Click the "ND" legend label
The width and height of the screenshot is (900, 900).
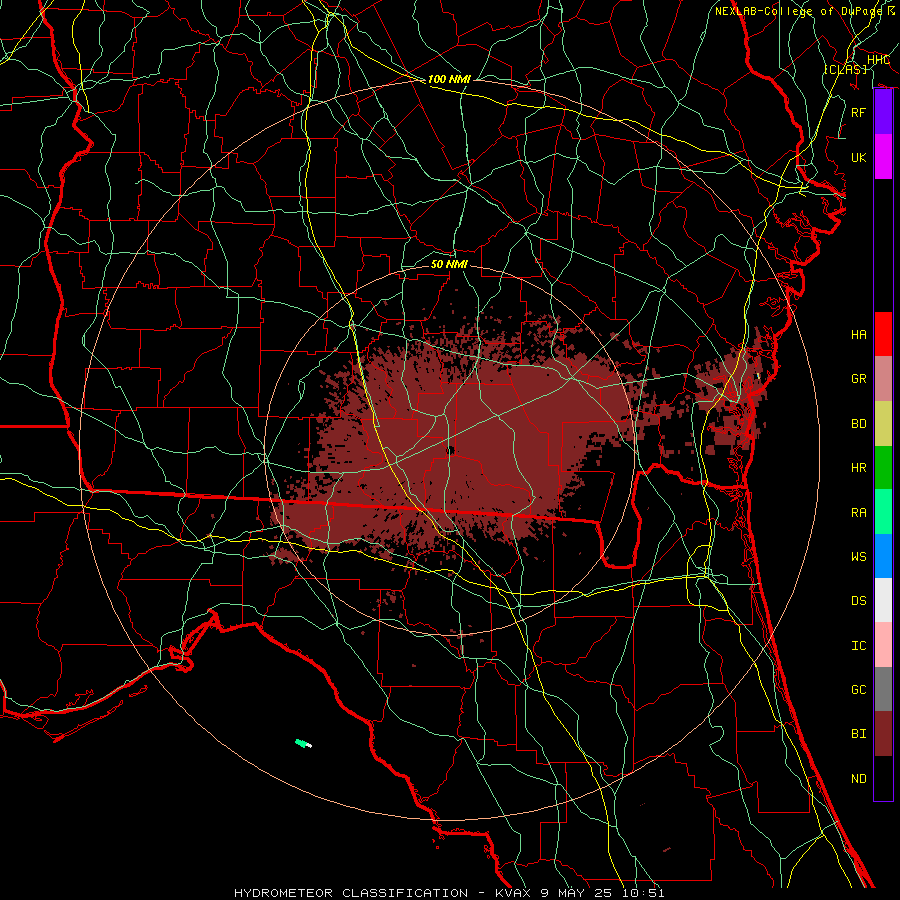859,779
